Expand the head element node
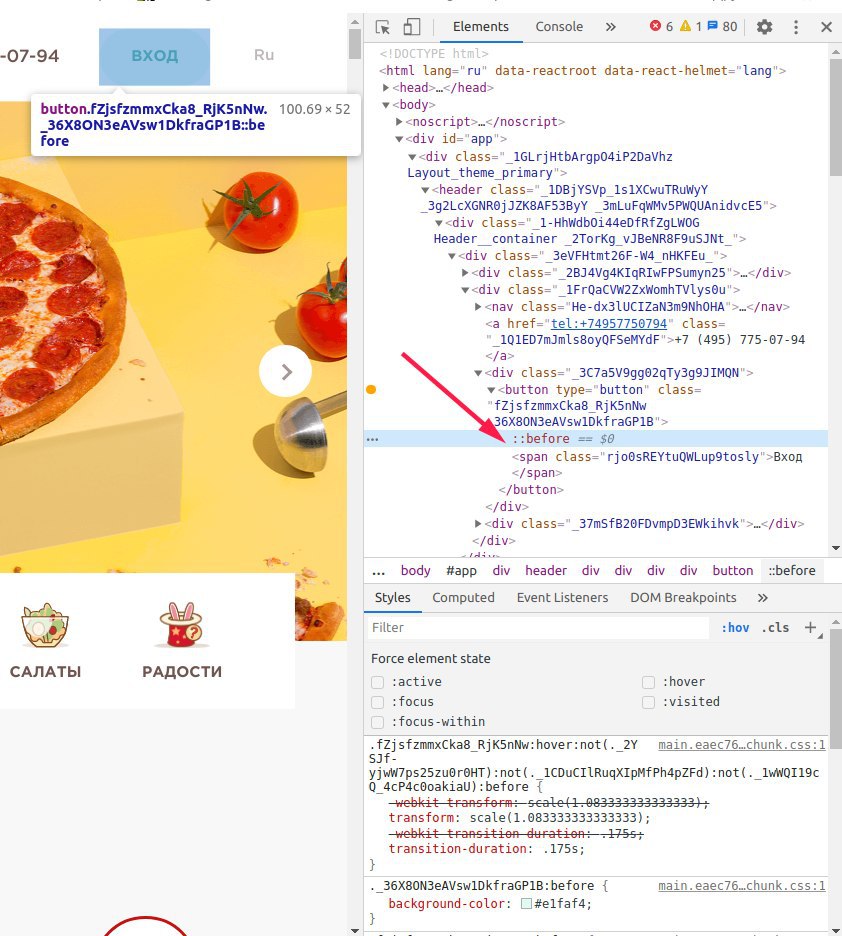The image size is (842, 936). [386, 88]
